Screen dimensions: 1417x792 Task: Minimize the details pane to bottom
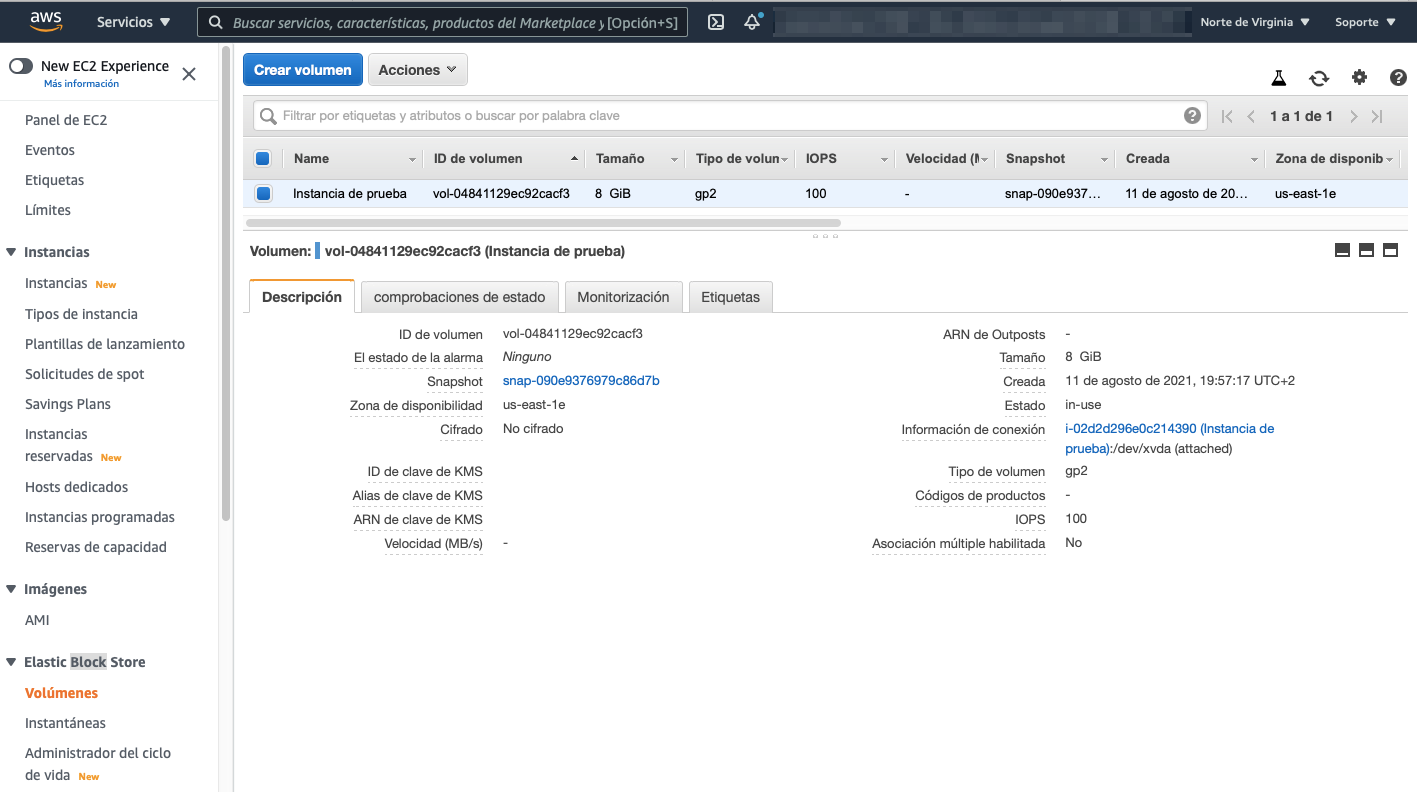[x=1343, y=250]
